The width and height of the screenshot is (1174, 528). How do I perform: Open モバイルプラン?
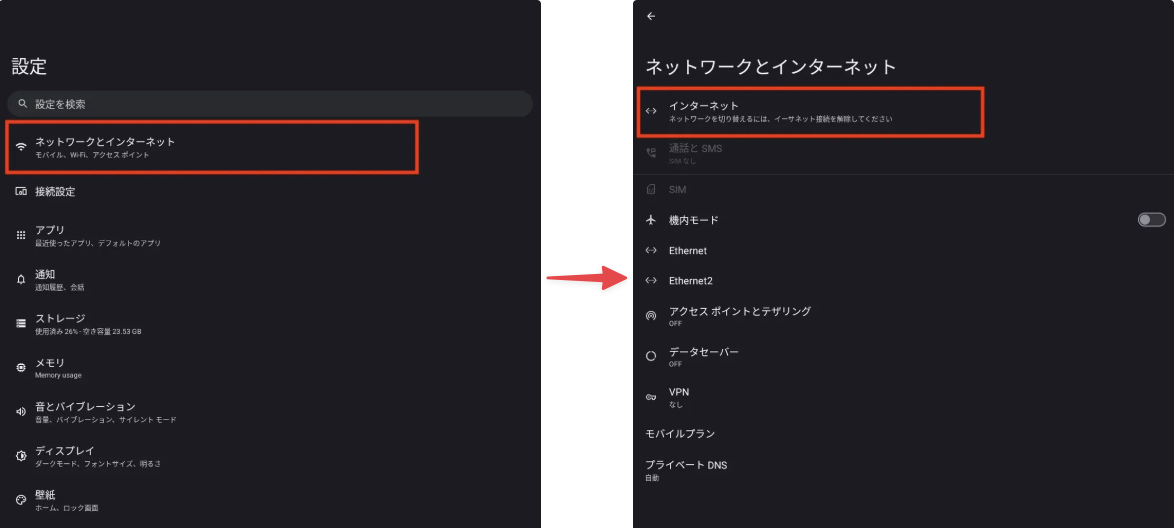[x=680, y=434]
